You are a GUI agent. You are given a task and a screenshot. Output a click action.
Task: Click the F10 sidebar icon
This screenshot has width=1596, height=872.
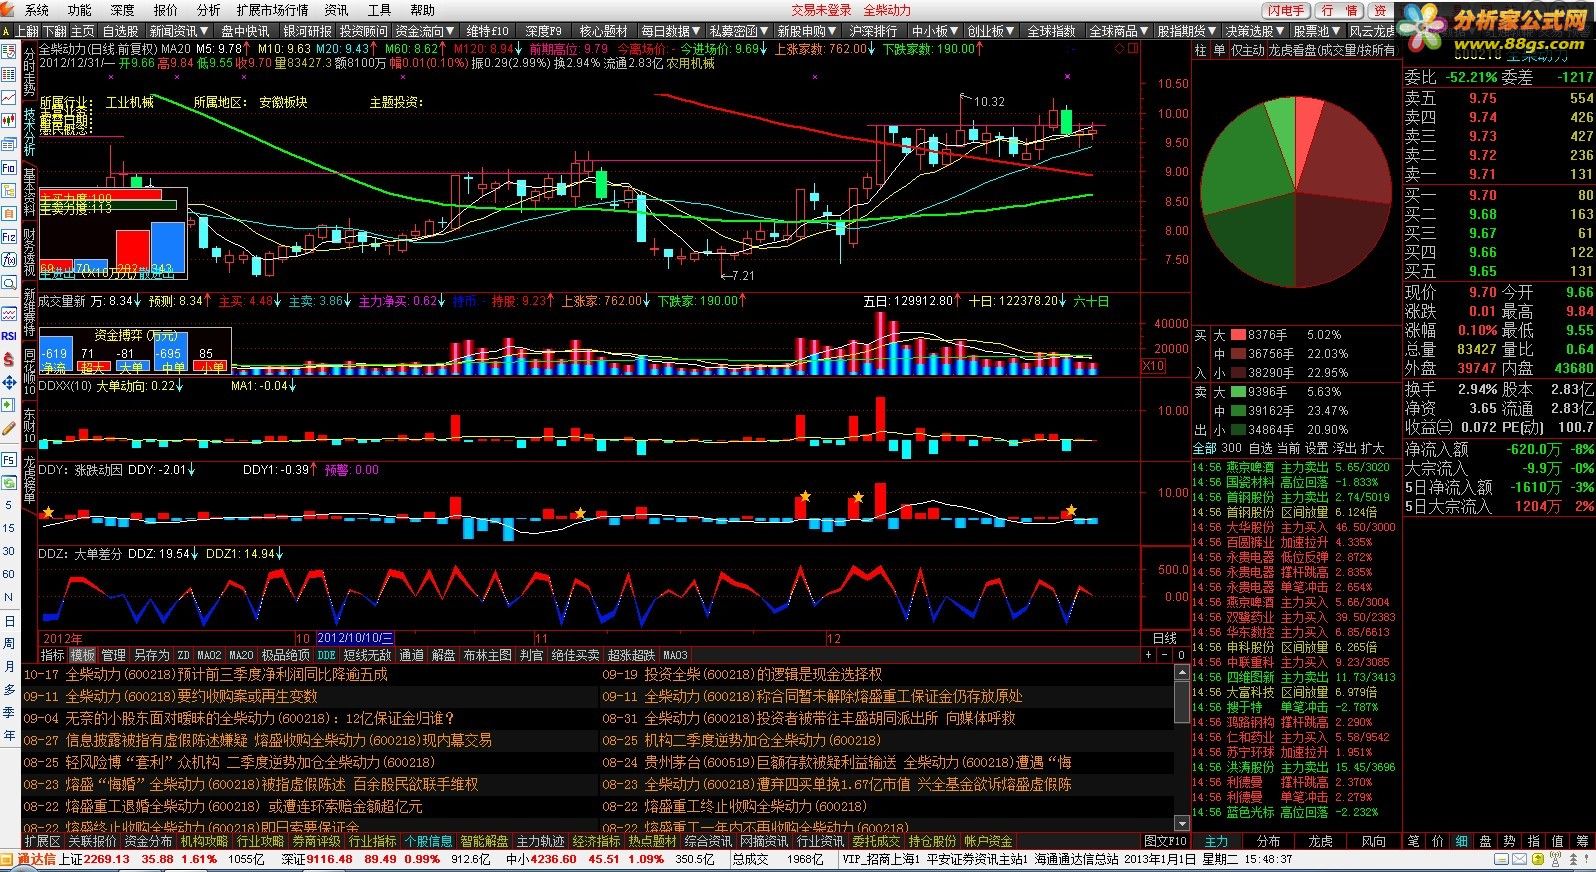click(x=9, y=168)
